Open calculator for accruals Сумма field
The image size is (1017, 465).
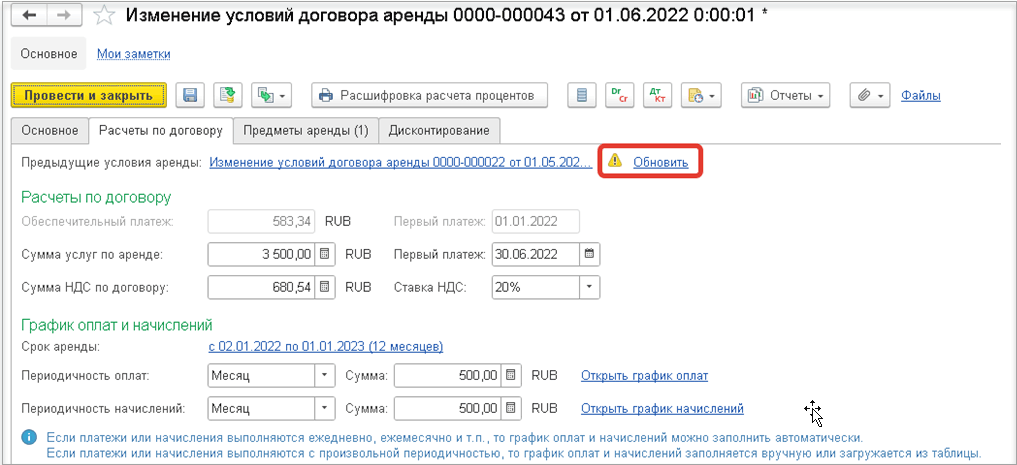[511, 409]
